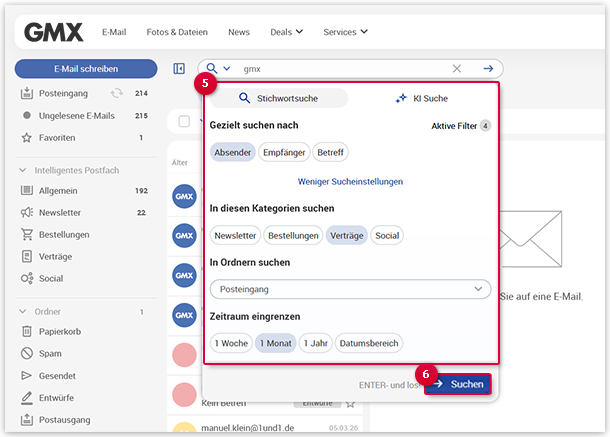Image resolution: width=610 pixels, height=437 pixels.
Task: Select the 1 Woche time range
Action: (x=231, y=343)
